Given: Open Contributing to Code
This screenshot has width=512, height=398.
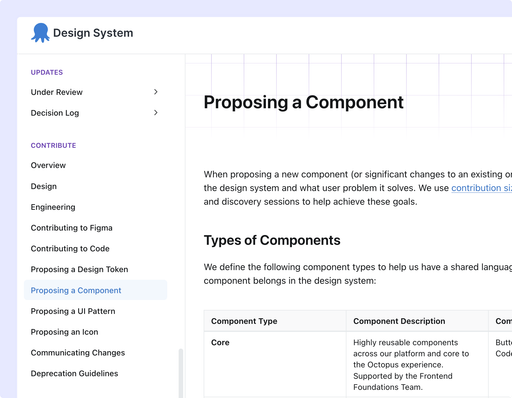Looking at the screenshot, I should click(70, 249).
